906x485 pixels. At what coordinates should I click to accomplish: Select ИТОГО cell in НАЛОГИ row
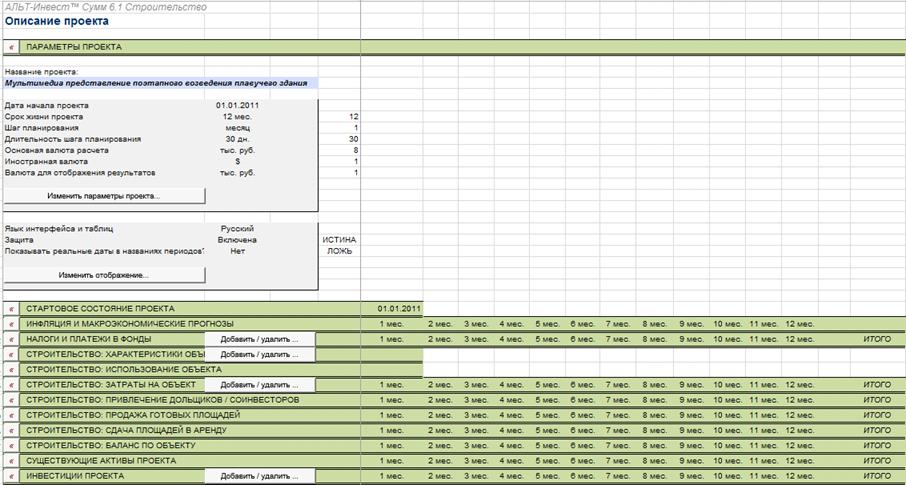[x=877, y=339]
